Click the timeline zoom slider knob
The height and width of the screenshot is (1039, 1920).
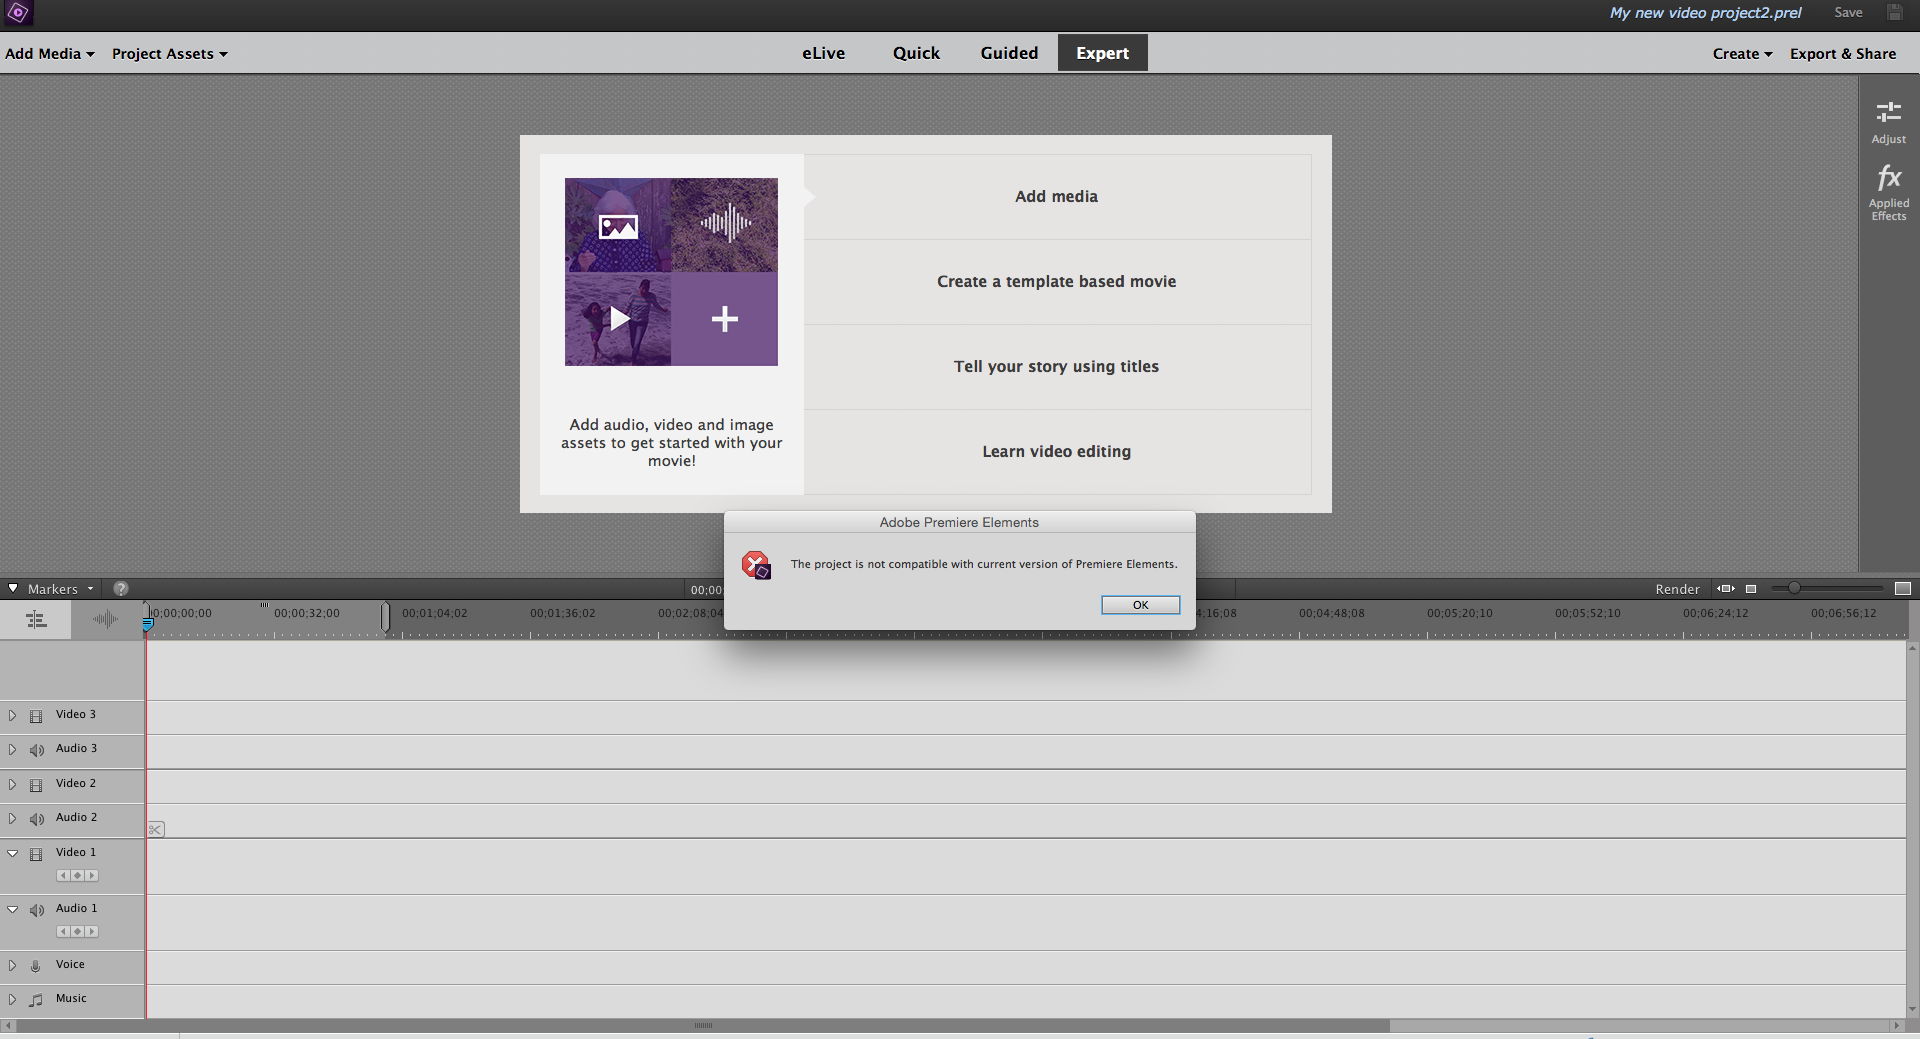coord(1794,588)
